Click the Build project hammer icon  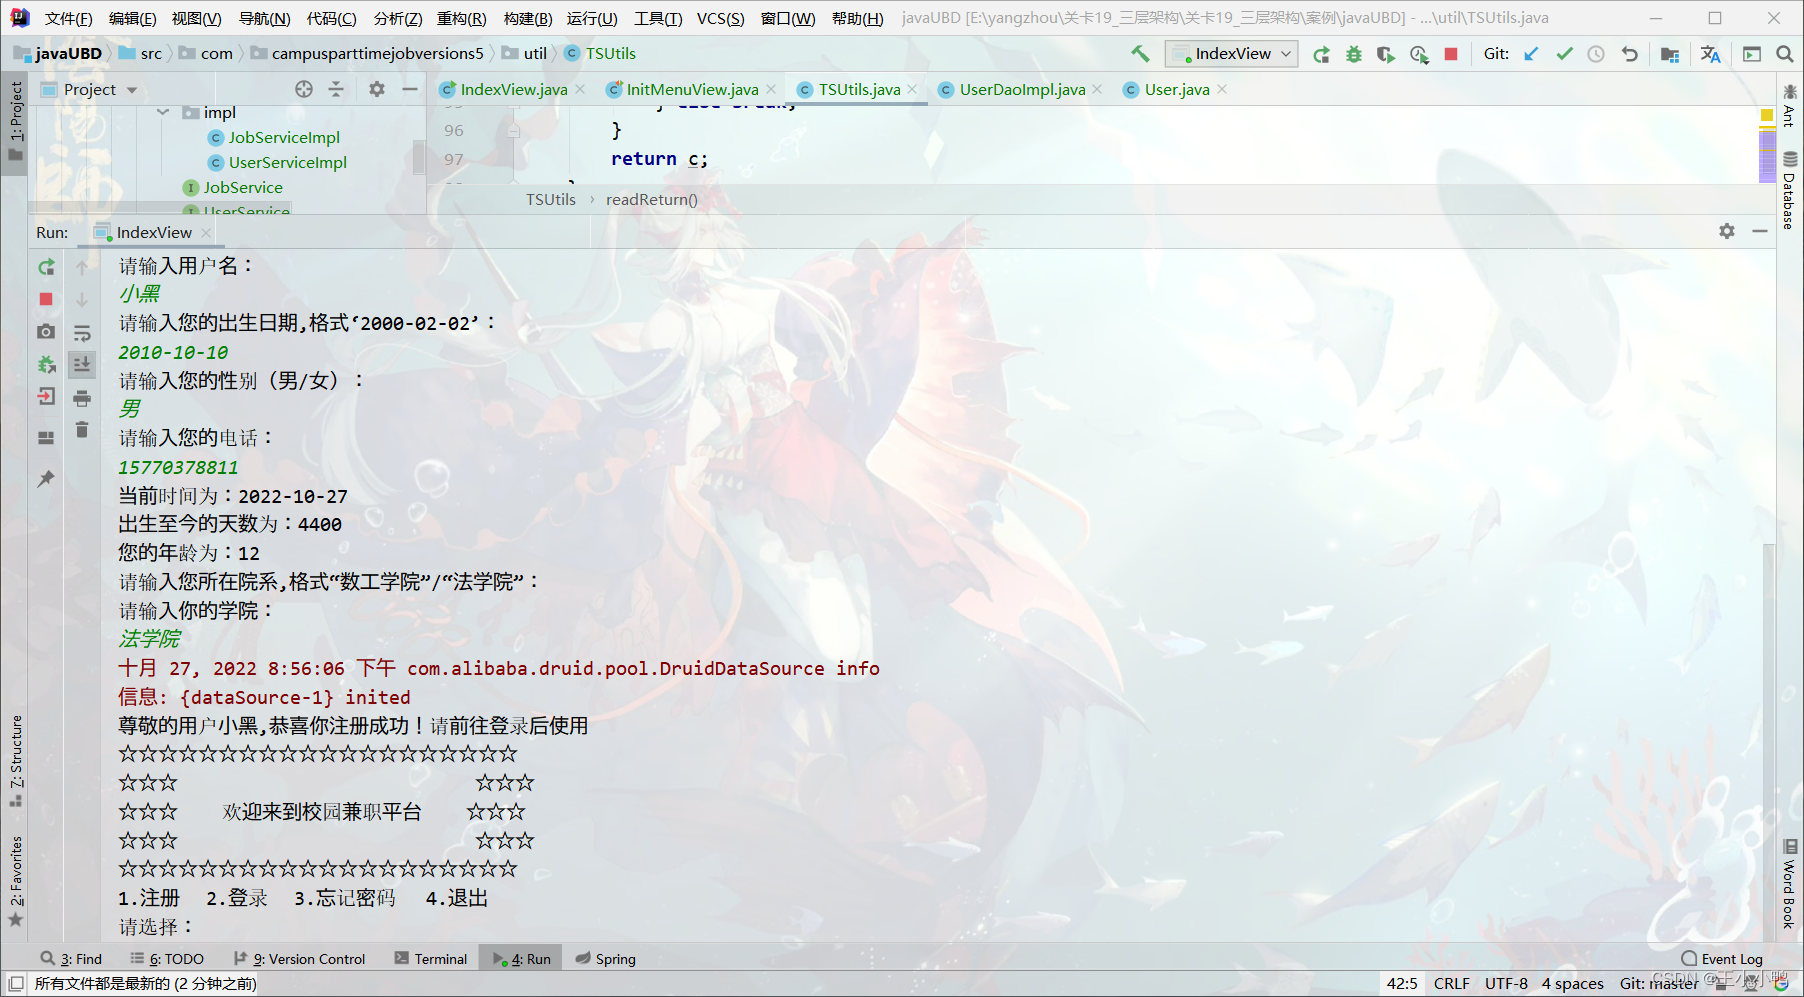click(x=1140, y=54)
